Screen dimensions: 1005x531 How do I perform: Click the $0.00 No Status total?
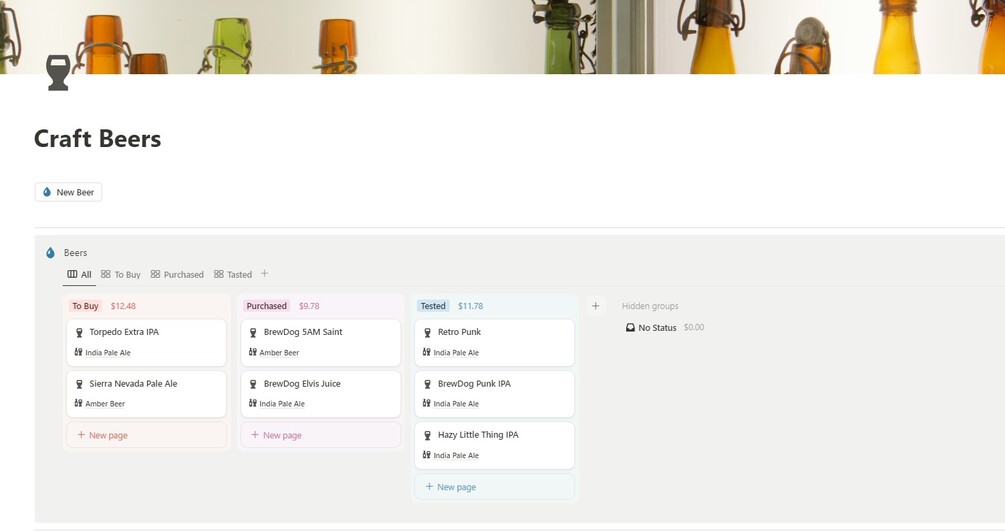pos(694,327)
